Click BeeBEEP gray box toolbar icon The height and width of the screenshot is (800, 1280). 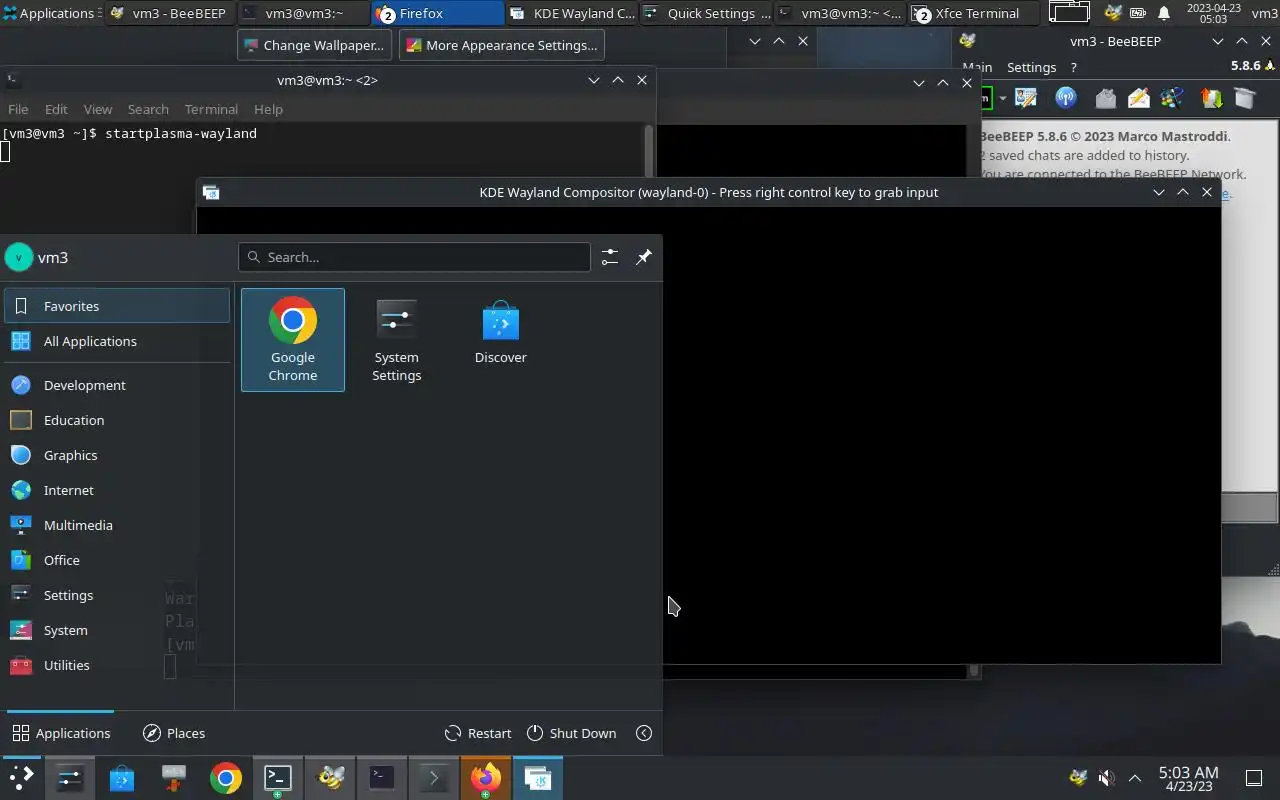[1245, 98]
